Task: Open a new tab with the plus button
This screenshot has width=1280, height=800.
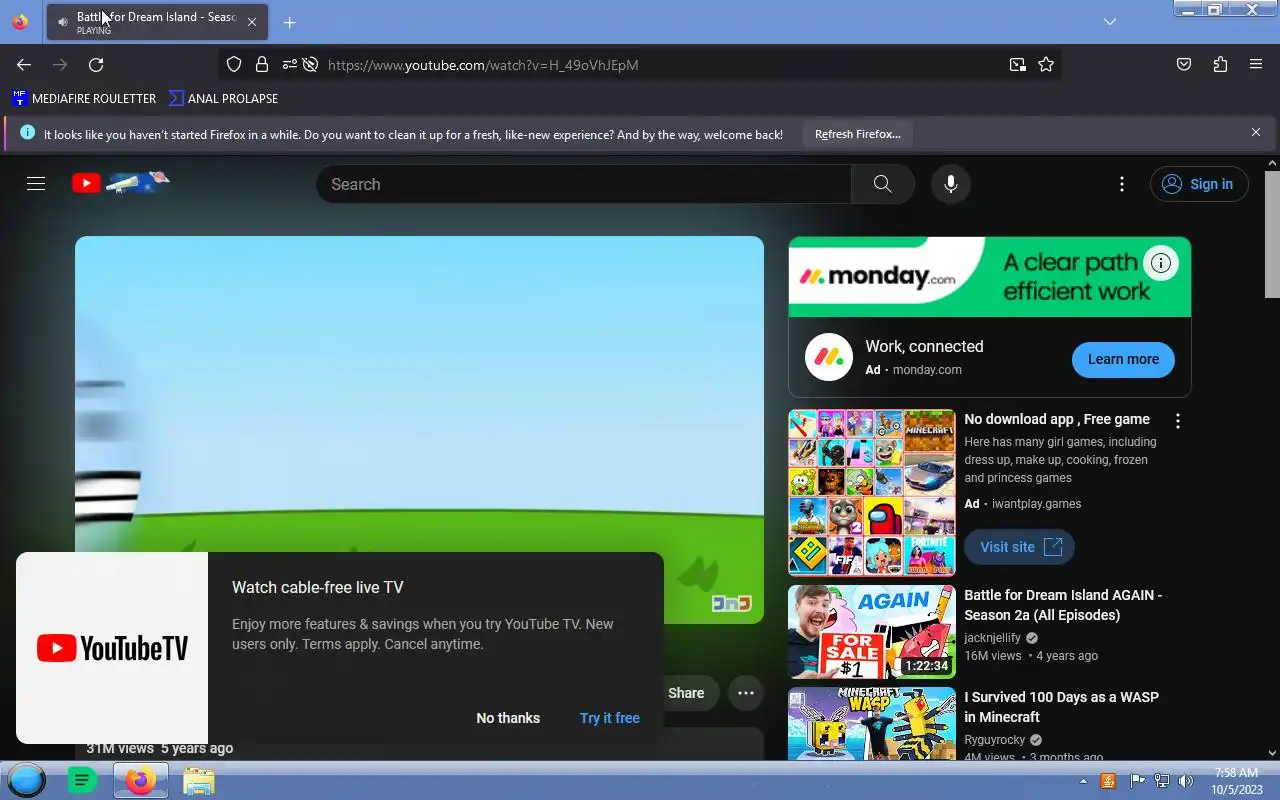Action: point(289,22)
